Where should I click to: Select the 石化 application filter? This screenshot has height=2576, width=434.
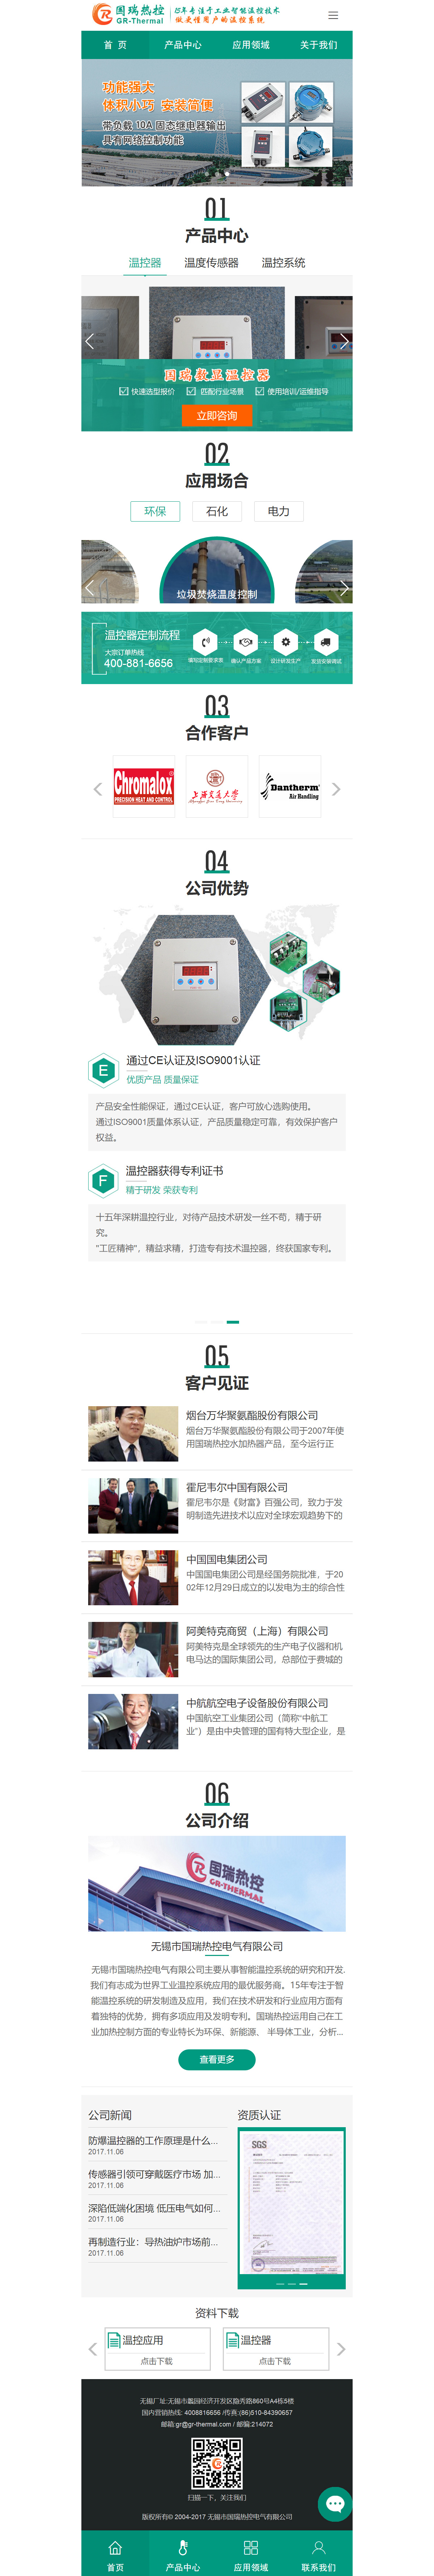[217, 511]
